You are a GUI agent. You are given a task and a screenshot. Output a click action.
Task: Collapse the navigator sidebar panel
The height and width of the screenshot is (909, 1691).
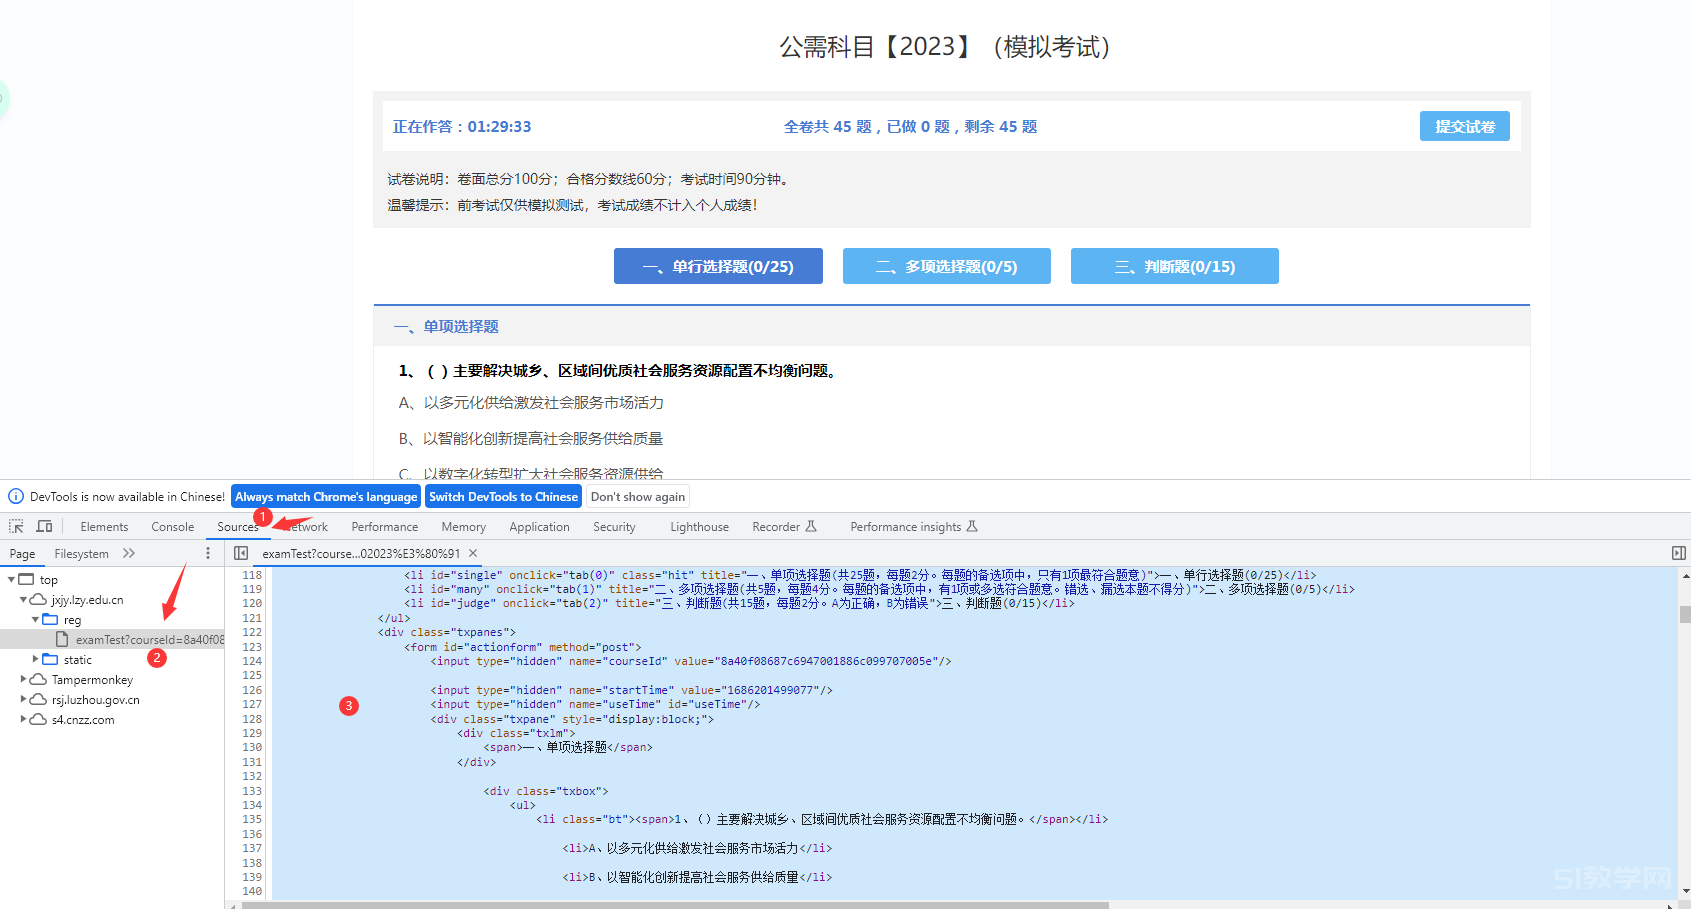coord(241,553)
